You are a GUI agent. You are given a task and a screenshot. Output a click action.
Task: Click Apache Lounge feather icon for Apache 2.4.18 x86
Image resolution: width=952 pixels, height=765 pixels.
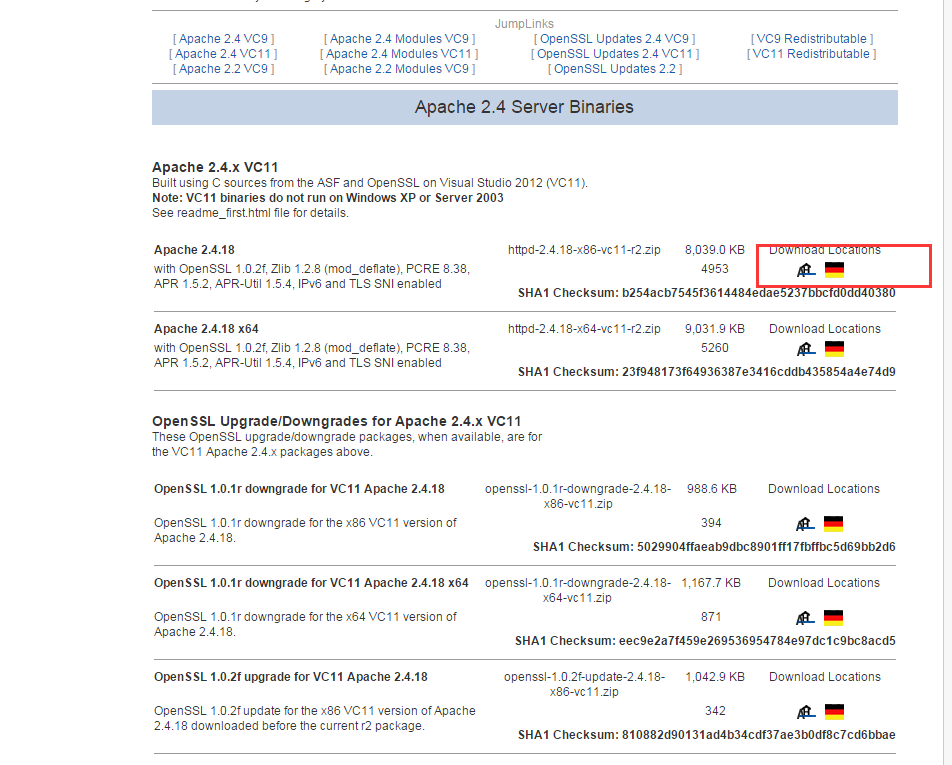[x=806, y=270]
